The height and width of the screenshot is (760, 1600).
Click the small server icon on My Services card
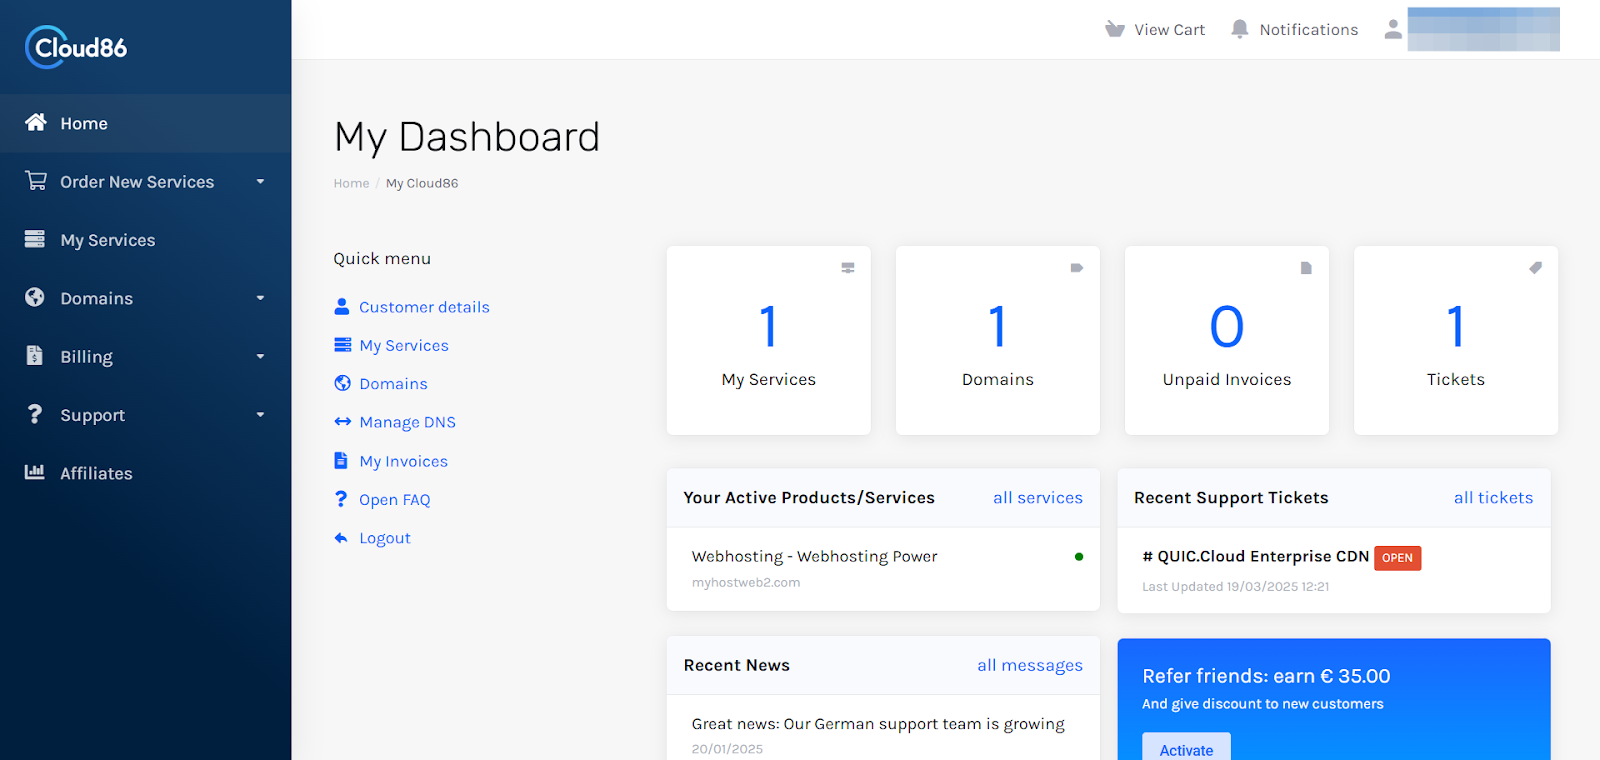pos(848,268)
